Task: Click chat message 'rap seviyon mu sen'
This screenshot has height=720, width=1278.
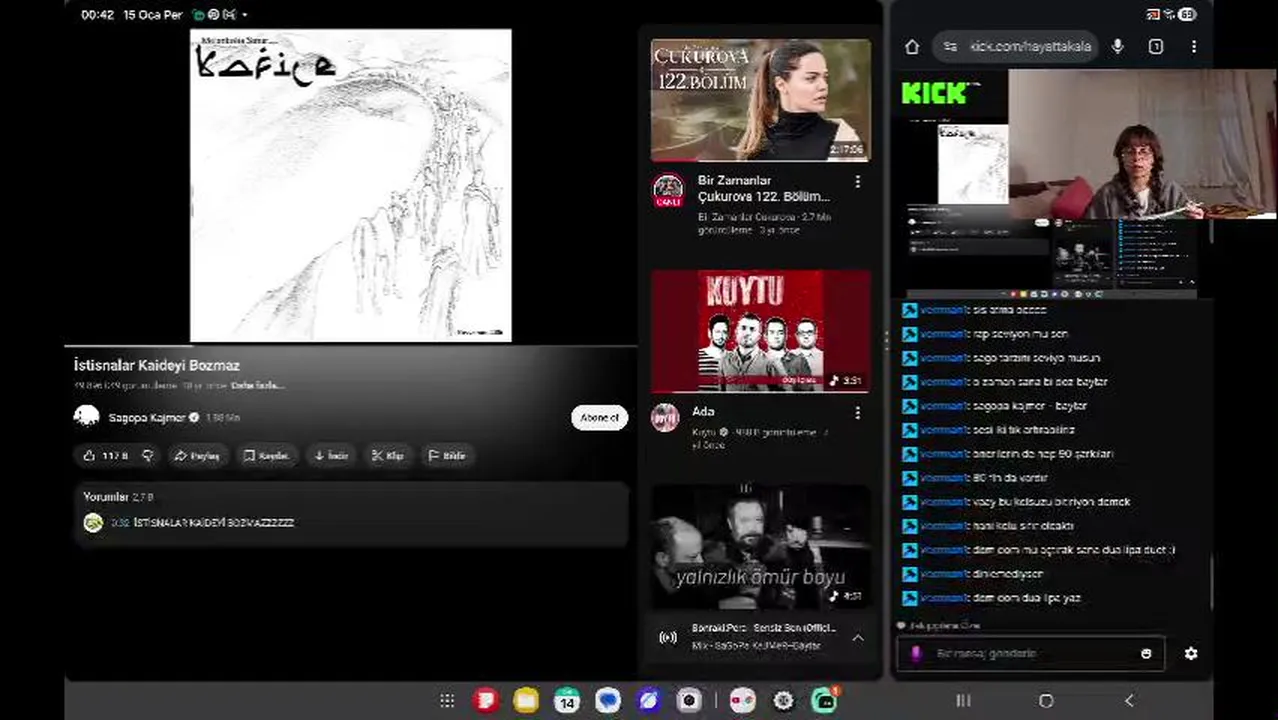Action: (1020, 334)
